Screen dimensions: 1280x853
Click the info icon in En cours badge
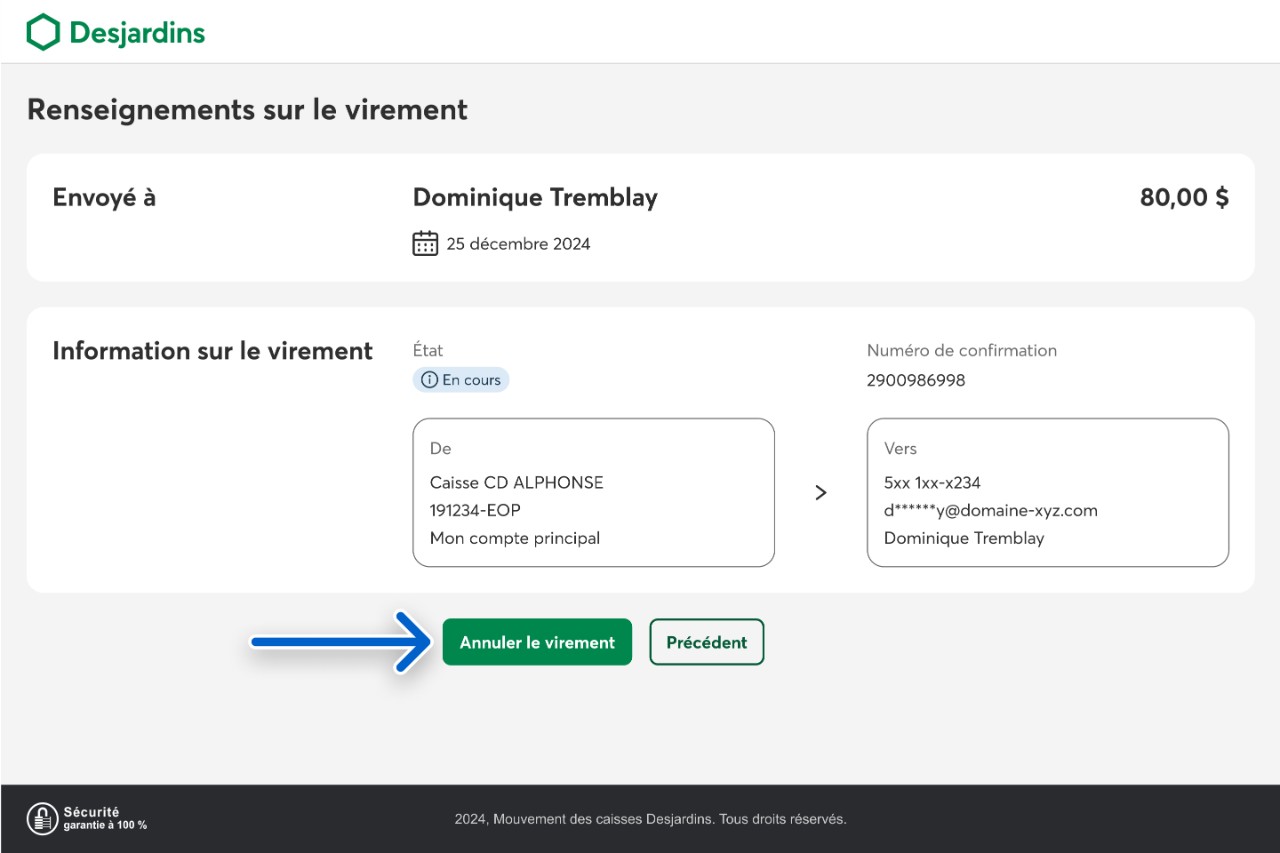click(429, 380)
